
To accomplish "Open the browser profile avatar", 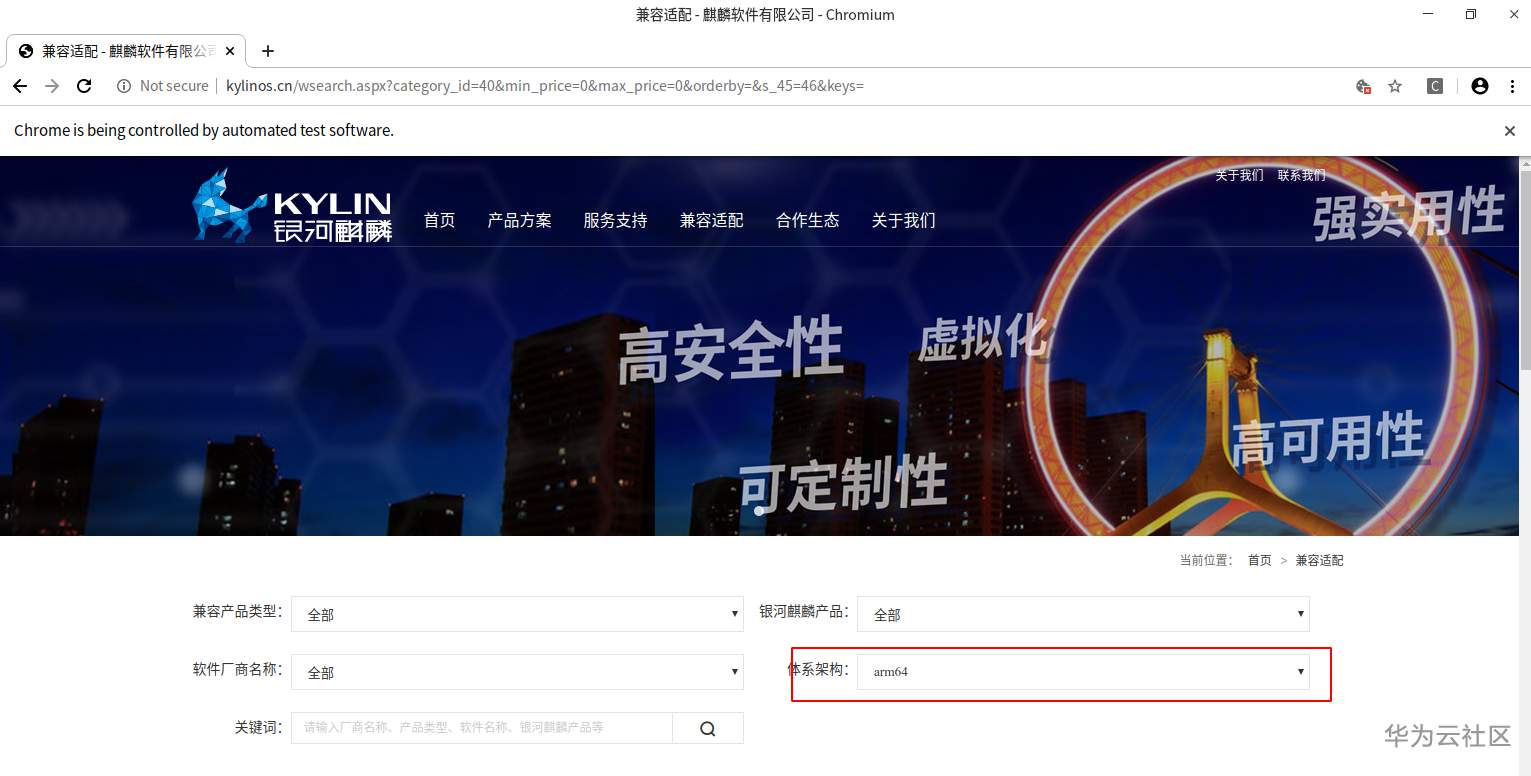I will tap(1480, 86).
